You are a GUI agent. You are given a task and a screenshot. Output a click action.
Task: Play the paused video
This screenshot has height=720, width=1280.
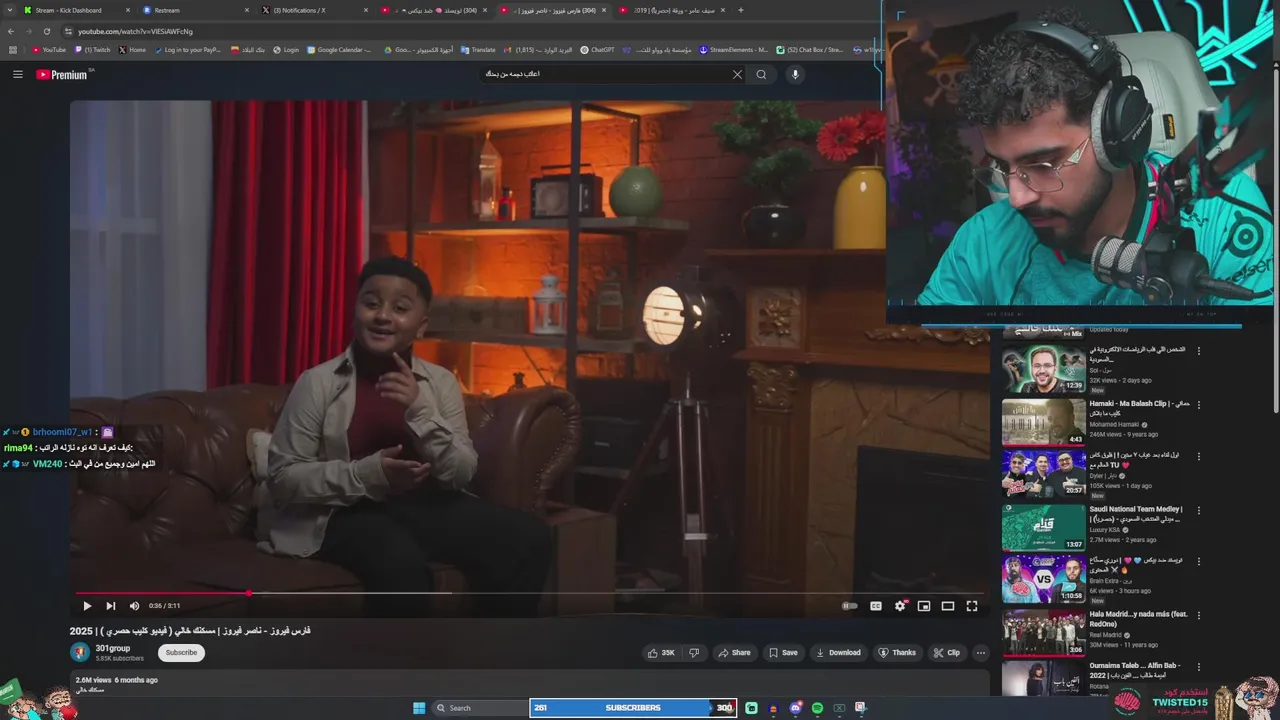[87, 606]
